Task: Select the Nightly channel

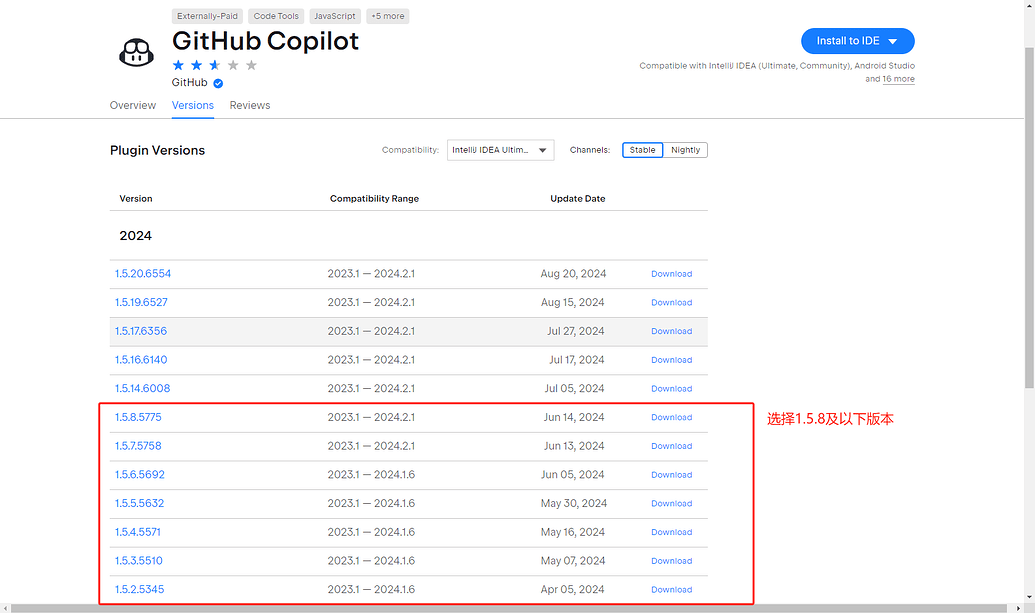Action: (x=685, y=150)
